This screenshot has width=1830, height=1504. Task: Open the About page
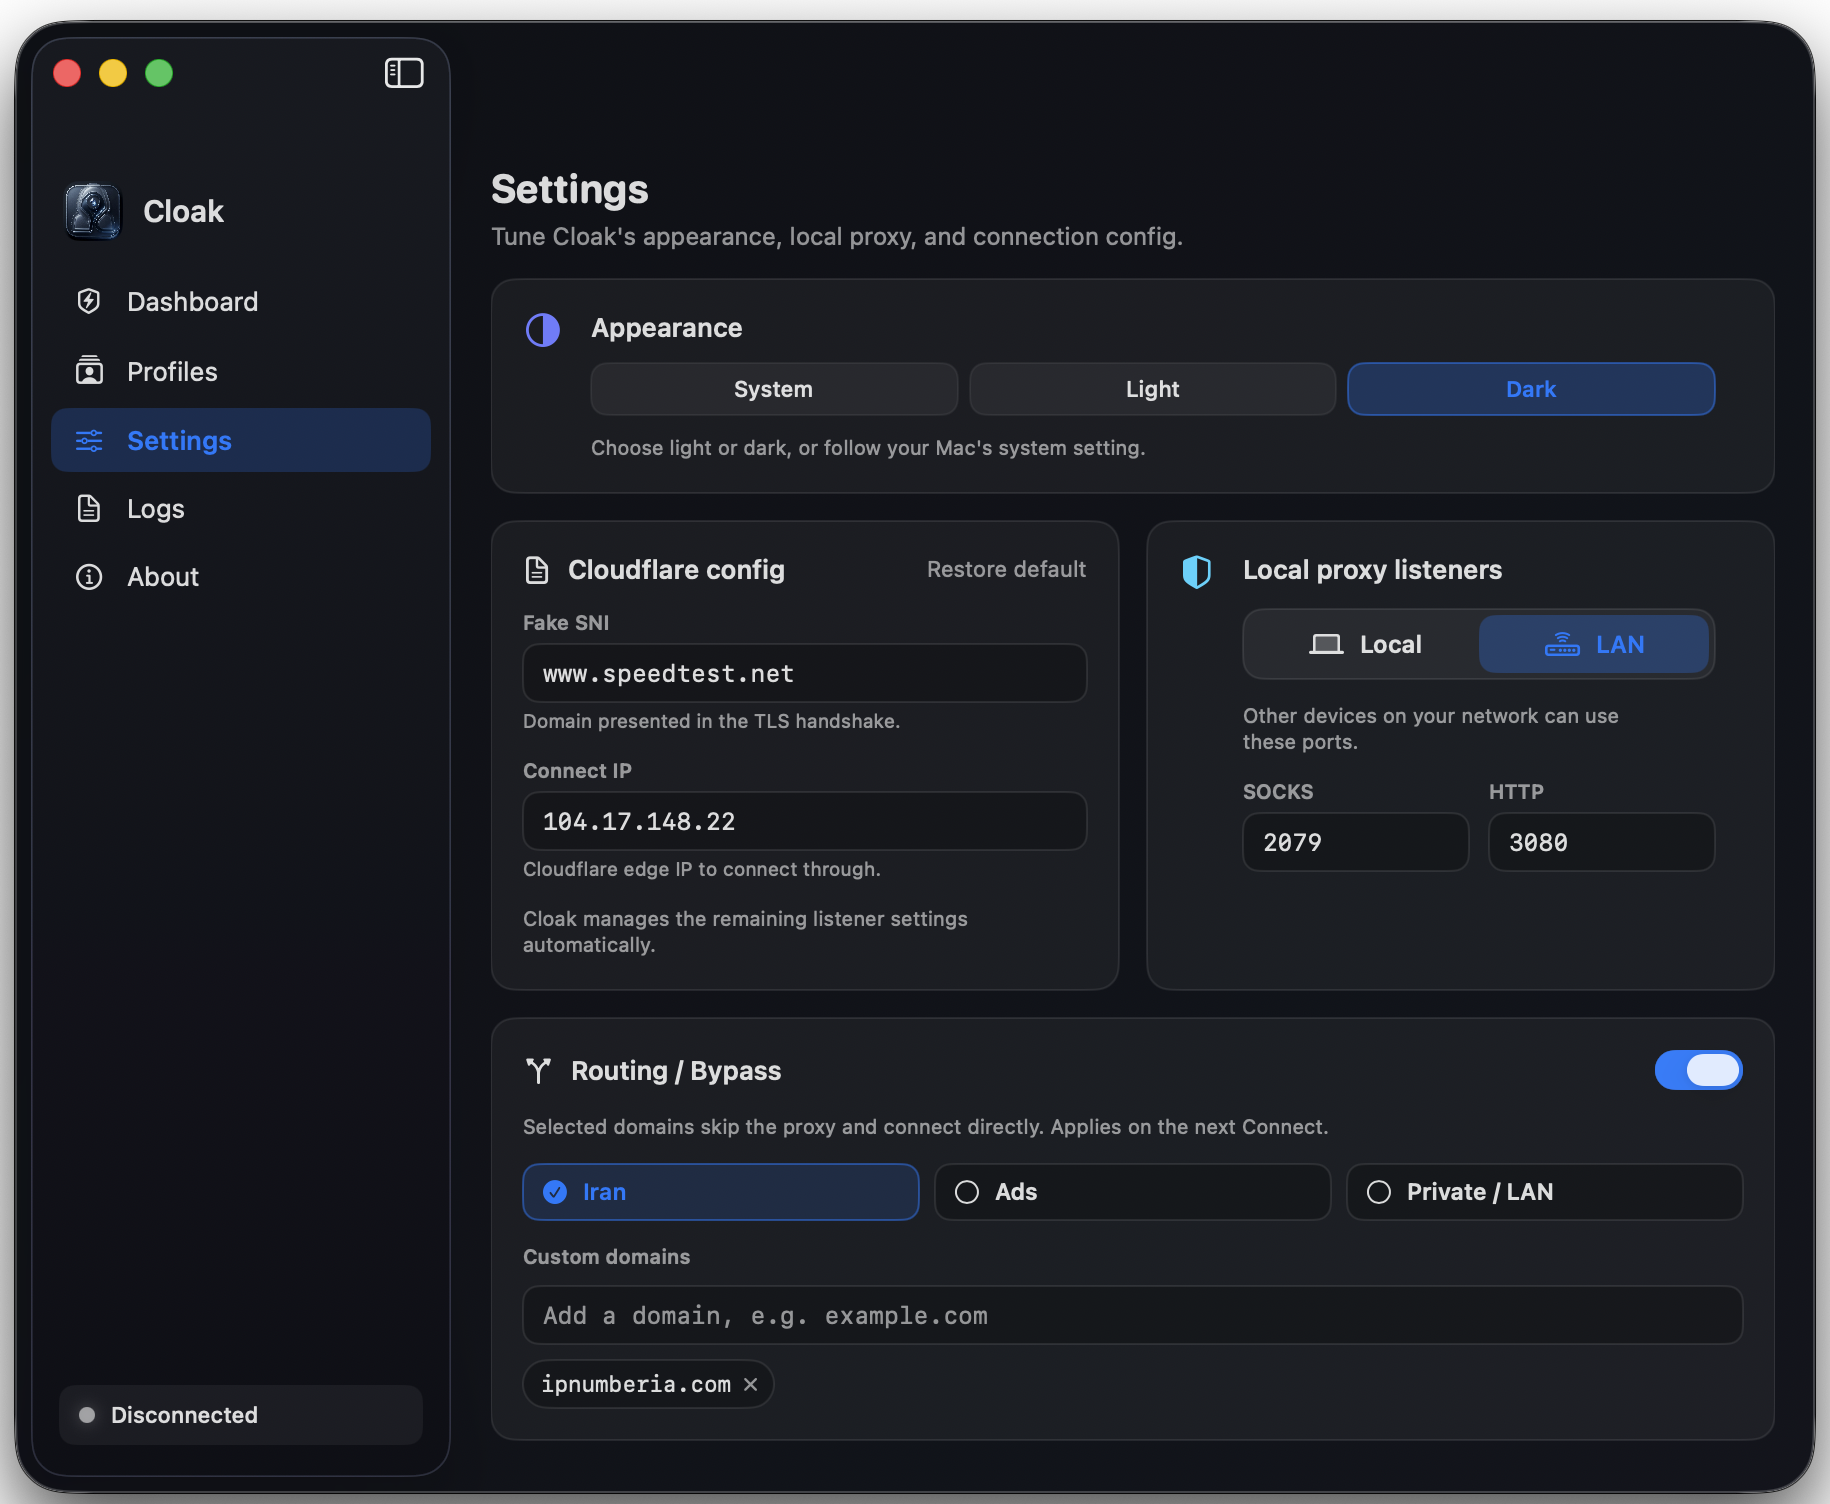point(241,577)
